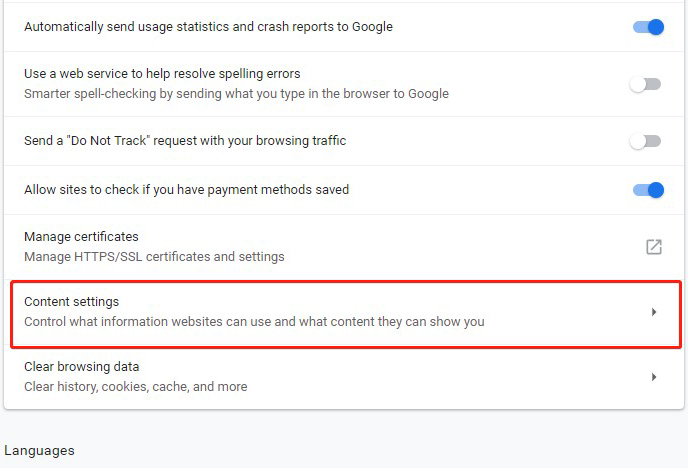Click "Allow sites to check" payment label
688x468 pixels.
tap(186, 189)
